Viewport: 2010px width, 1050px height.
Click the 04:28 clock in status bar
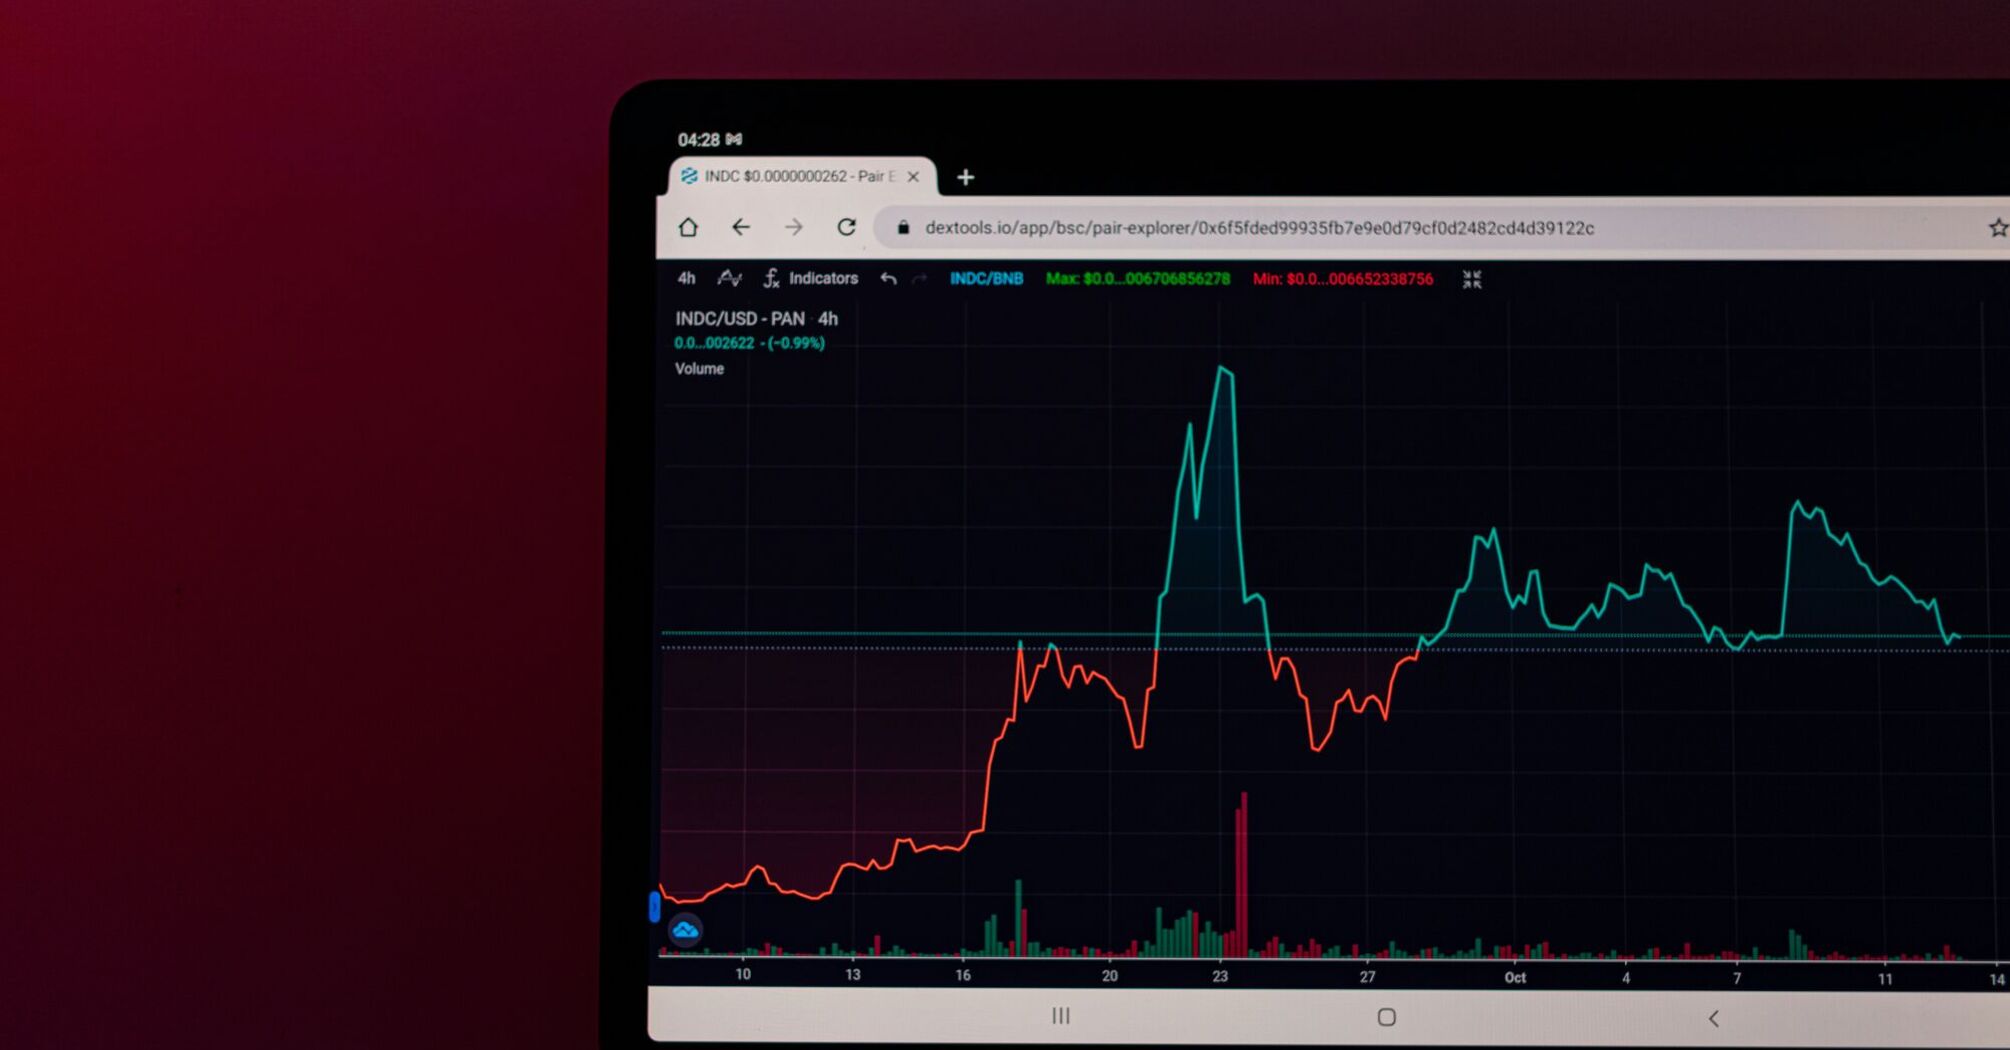(698, 139)
